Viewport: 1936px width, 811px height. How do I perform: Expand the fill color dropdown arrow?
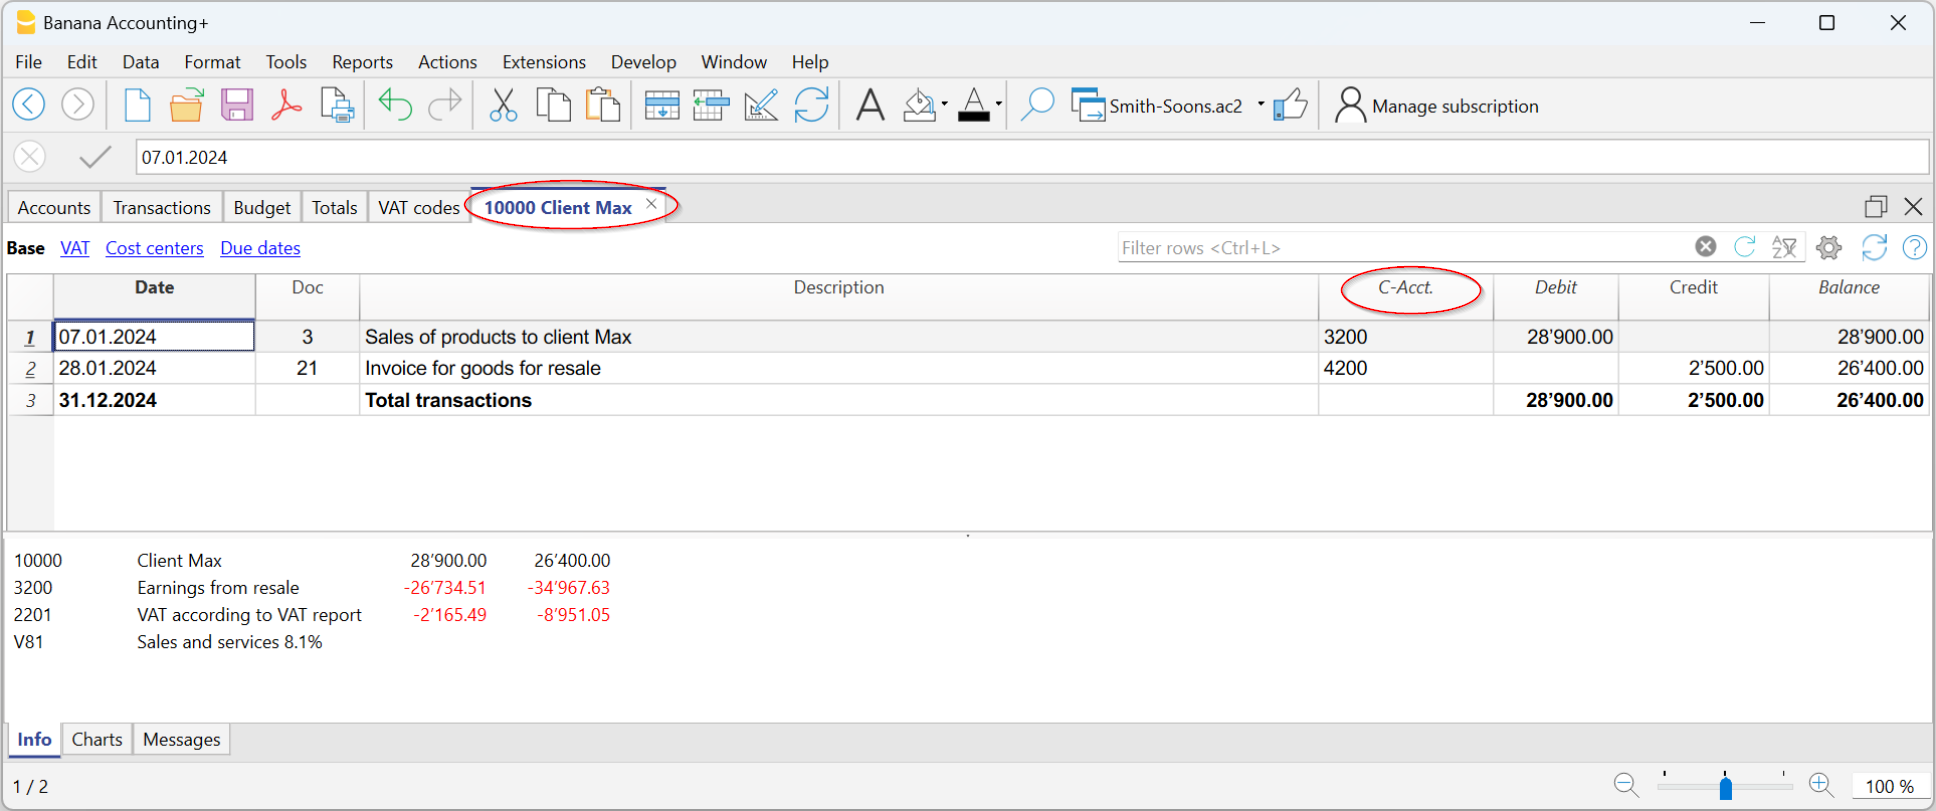pyautogui.click(x=944, y=104)
